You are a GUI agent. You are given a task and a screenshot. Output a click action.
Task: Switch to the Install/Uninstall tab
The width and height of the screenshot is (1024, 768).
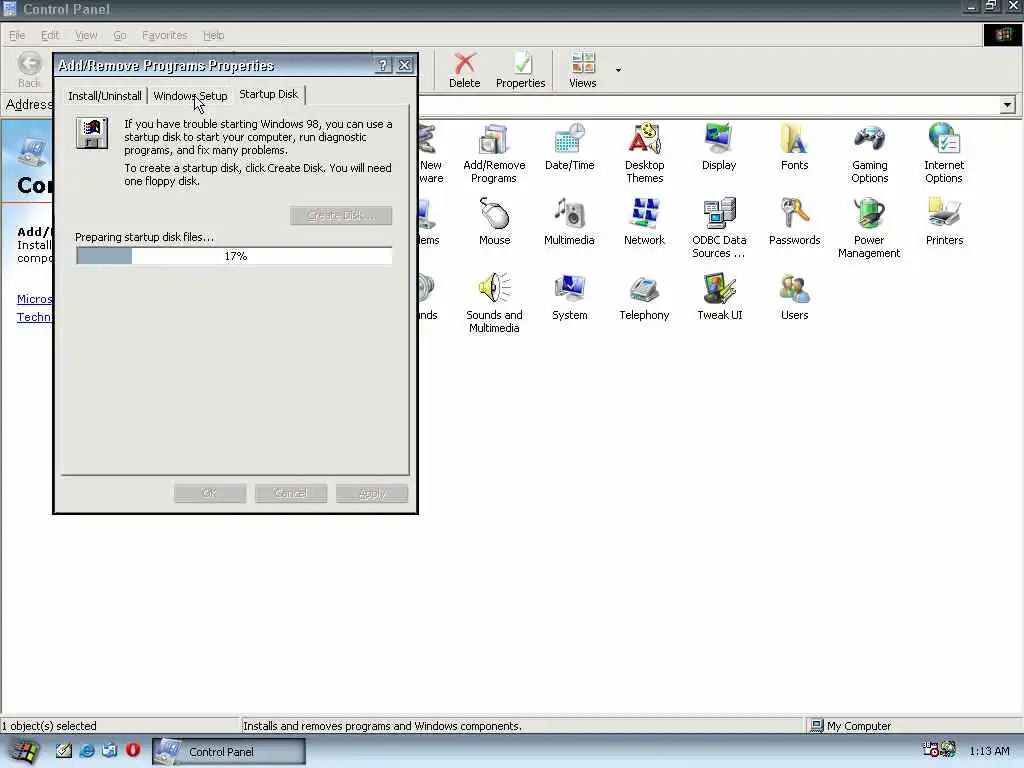(x=104, y=96)
